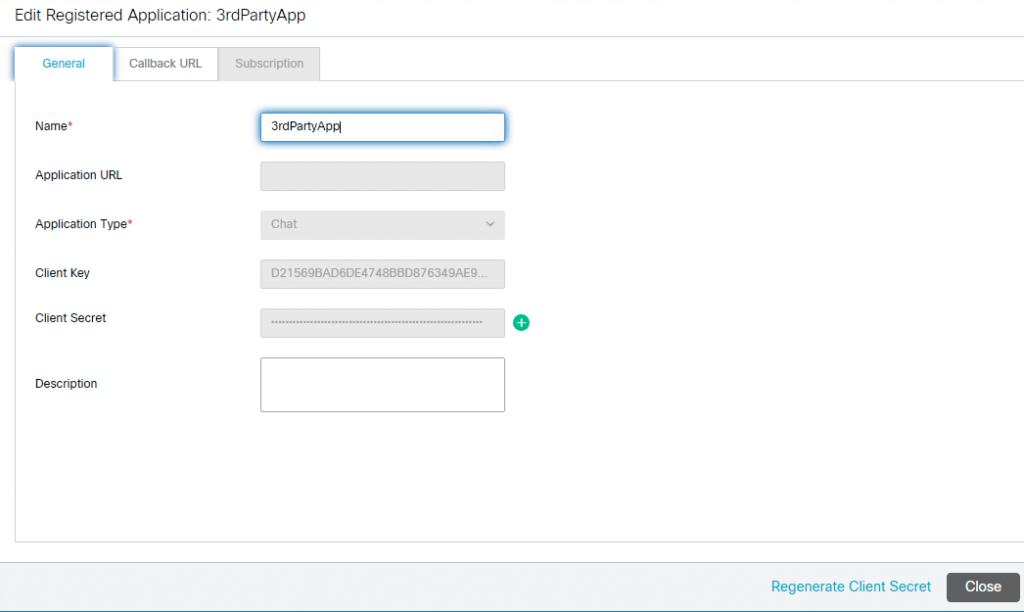Click the Client Key field
Viewport: 1024px width, 612px height.
tap(382, 273)
